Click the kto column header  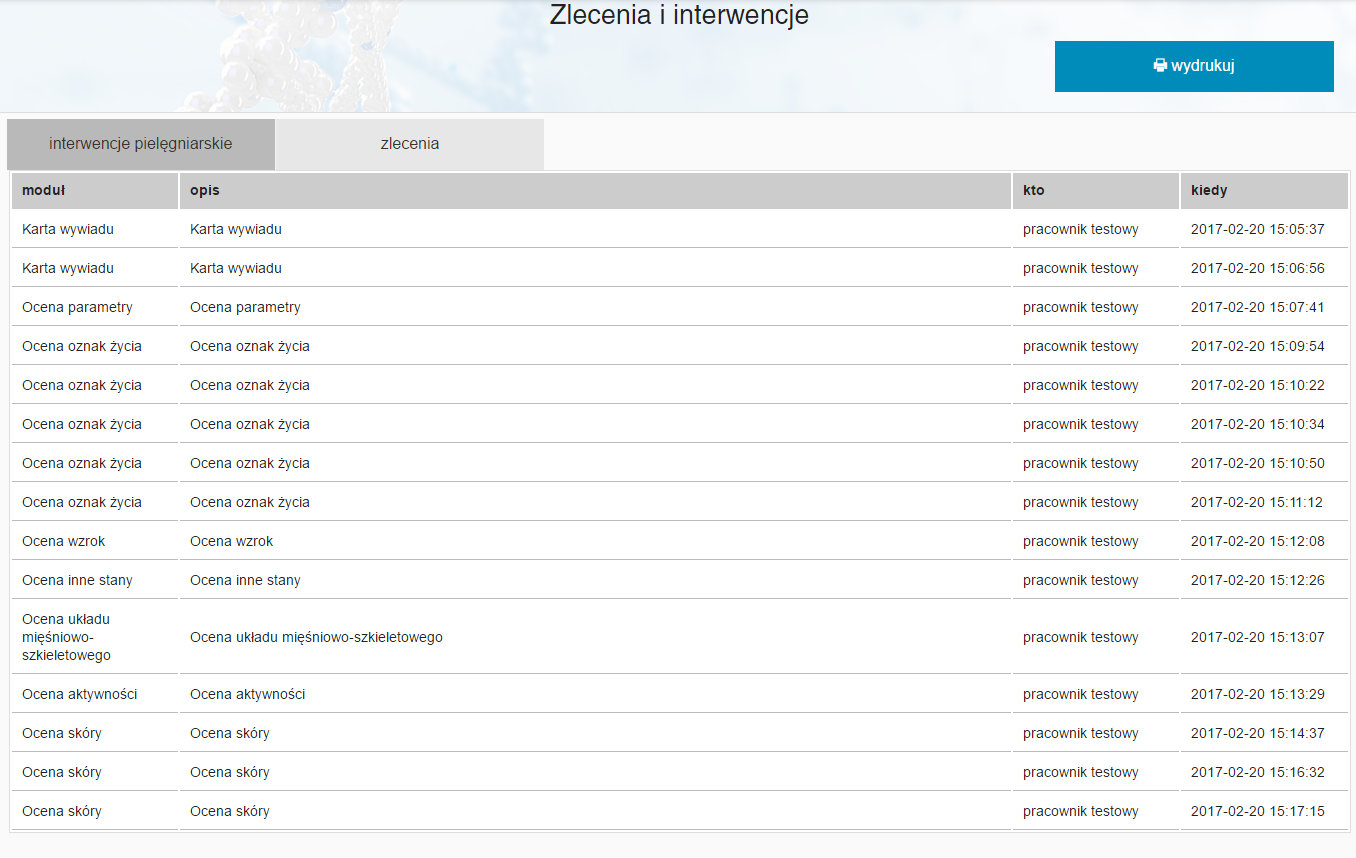coord(1096,190)
